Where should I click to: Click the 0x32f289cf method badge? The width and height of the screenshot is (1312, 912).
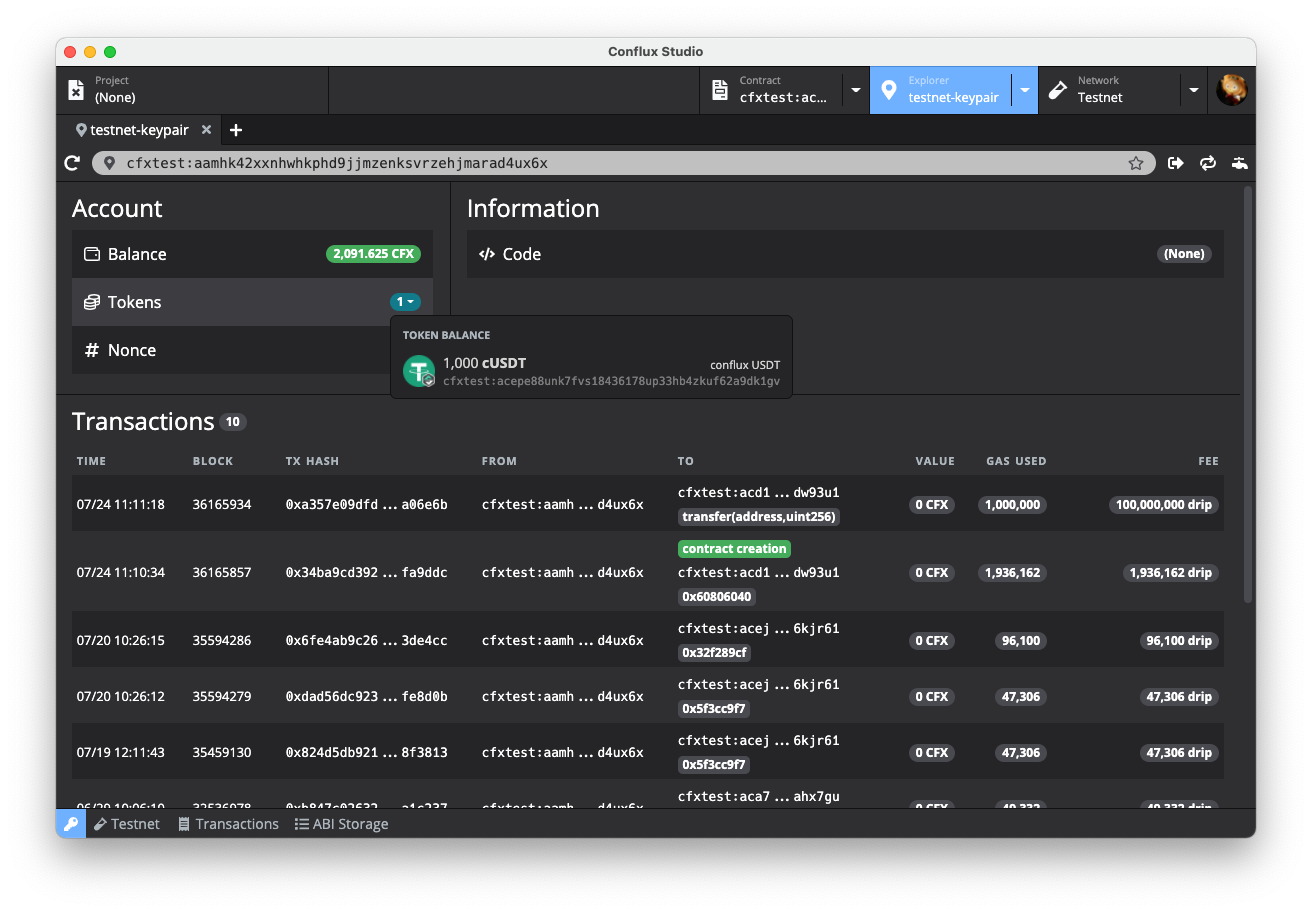(x=716, y=653)
